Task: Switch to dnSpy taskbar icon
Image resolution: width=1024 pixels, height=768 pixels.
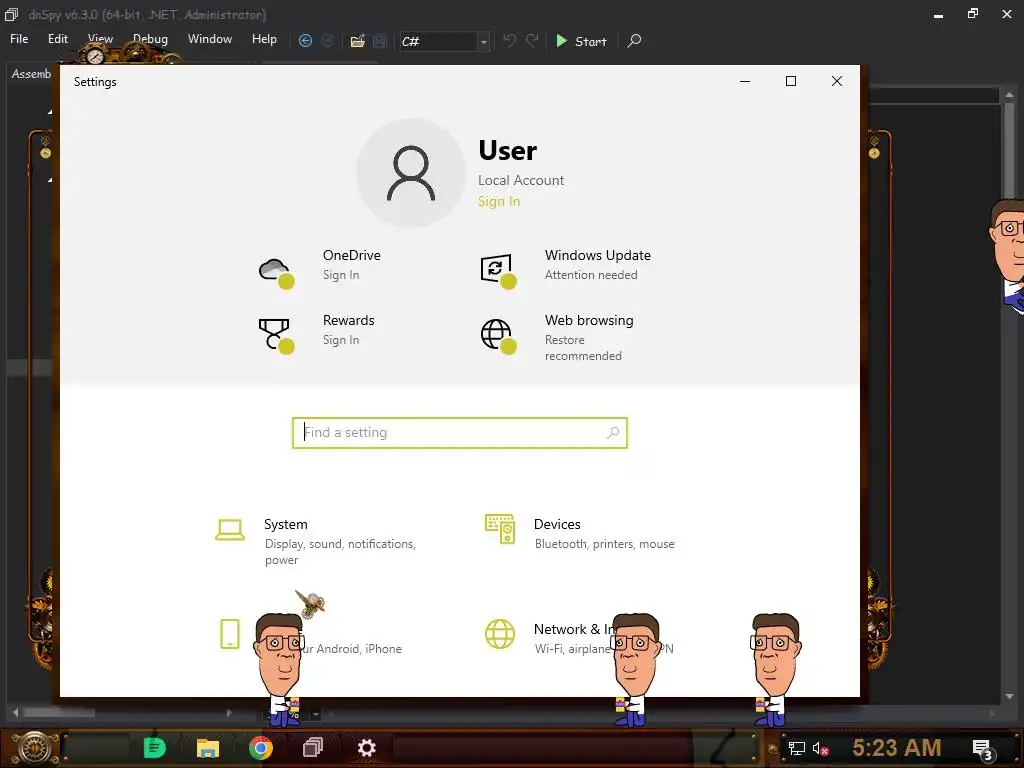Action: [313, 747]
